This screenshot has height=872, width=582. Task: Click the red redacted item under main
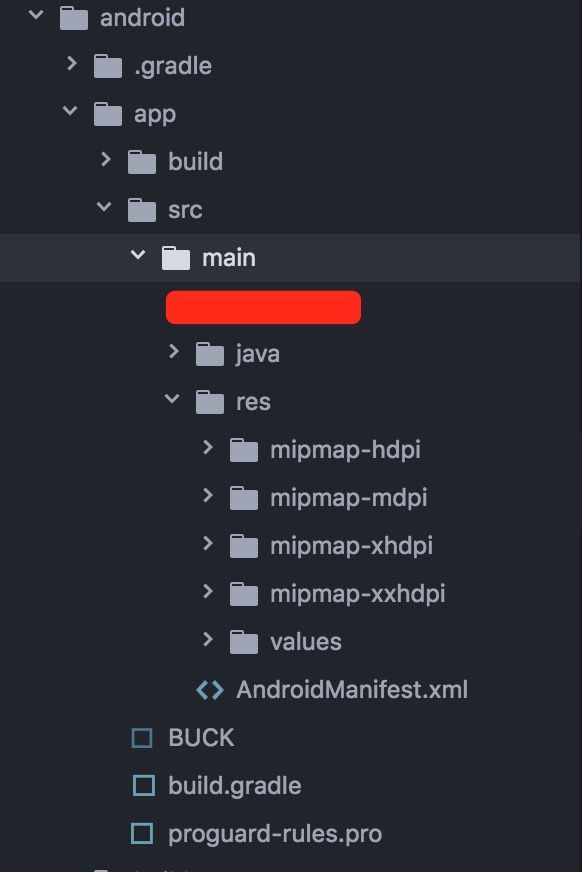(x=263, y=307)
